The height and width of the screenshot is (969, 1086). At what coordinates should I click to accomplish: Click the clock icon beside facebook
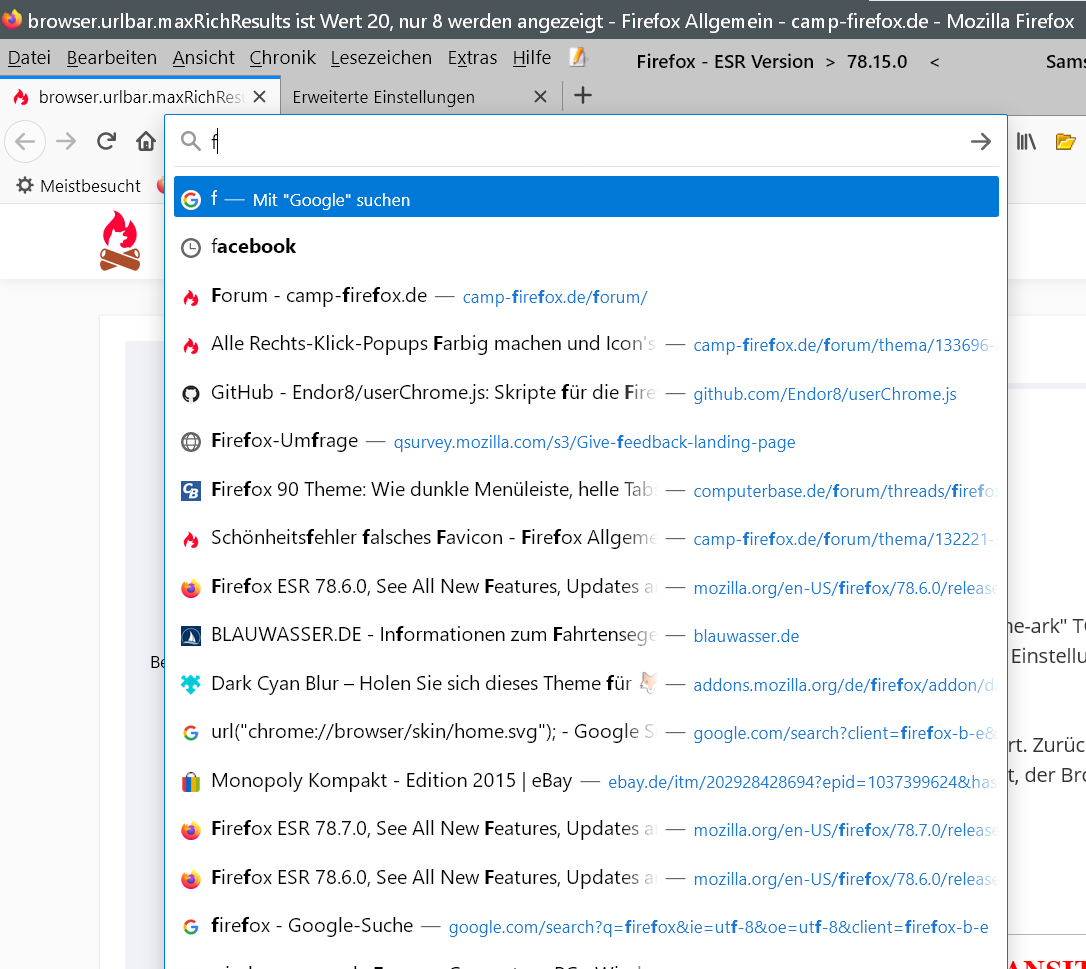190,248
